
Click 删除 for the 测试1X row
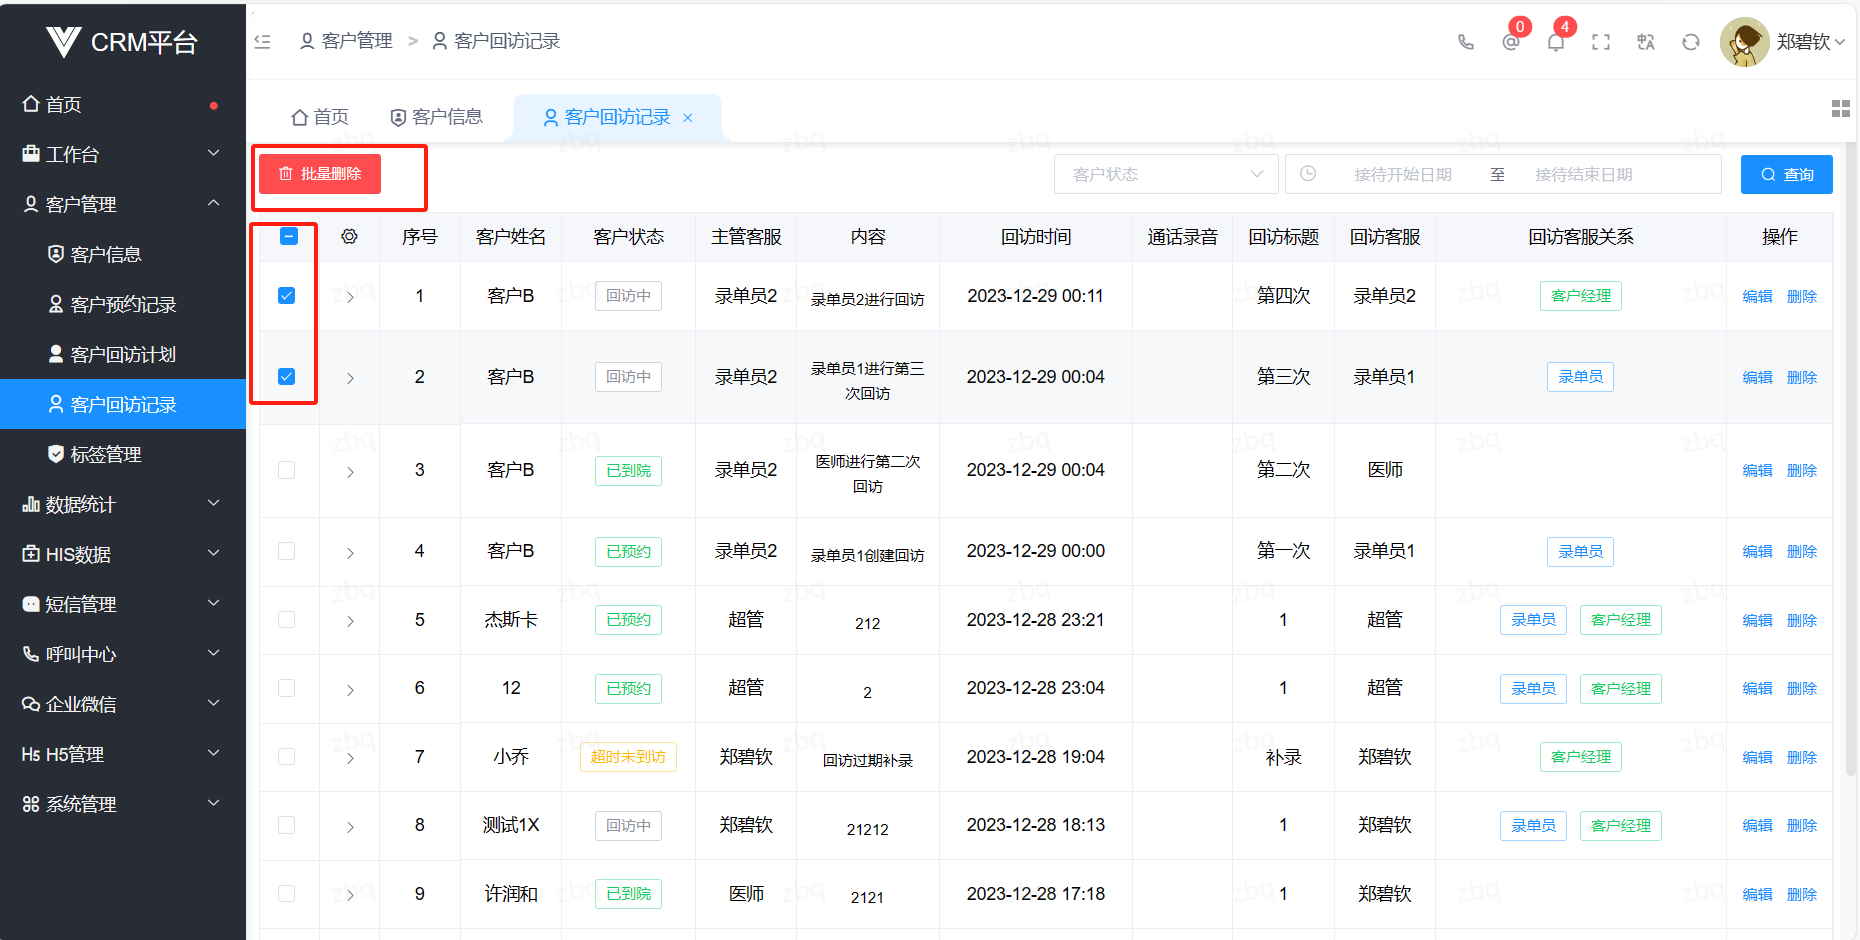coord(1802,826)
